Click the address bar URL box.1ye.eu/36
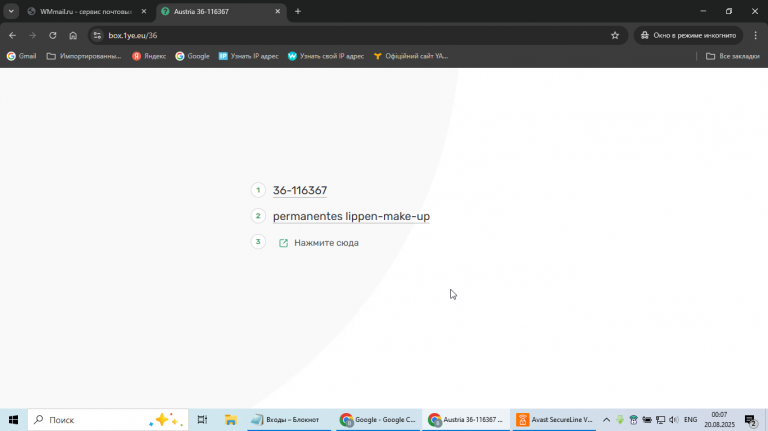The height and width of the screenshot is (431, 768). point(133,35)
